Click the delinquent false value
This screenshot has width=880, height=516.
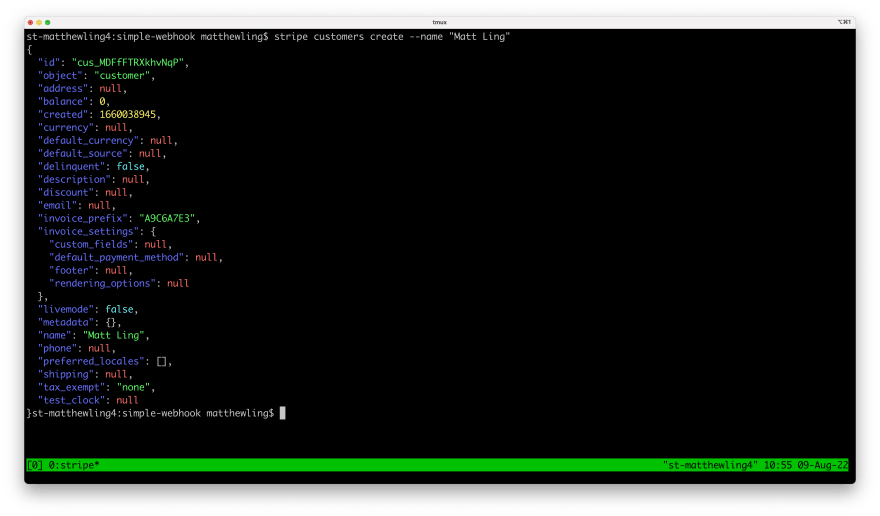130,166
